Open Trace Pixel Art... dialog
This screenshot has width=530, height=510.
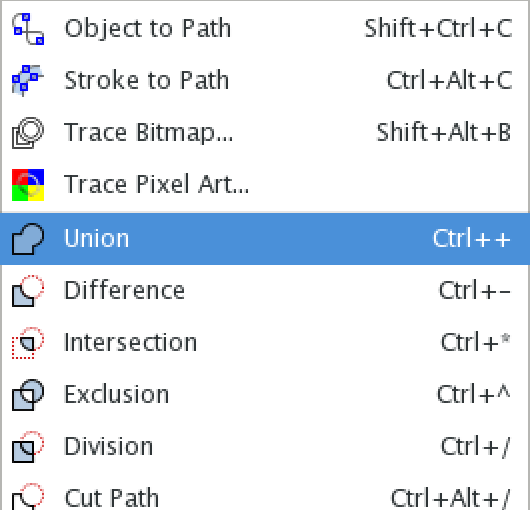265,185
